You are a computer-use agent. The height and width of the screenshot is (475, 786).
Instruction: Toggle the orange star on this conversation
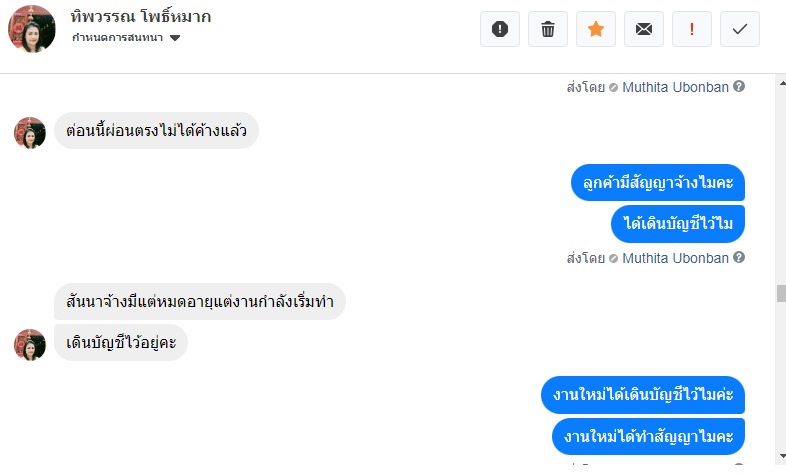click(x=596, y=29)
